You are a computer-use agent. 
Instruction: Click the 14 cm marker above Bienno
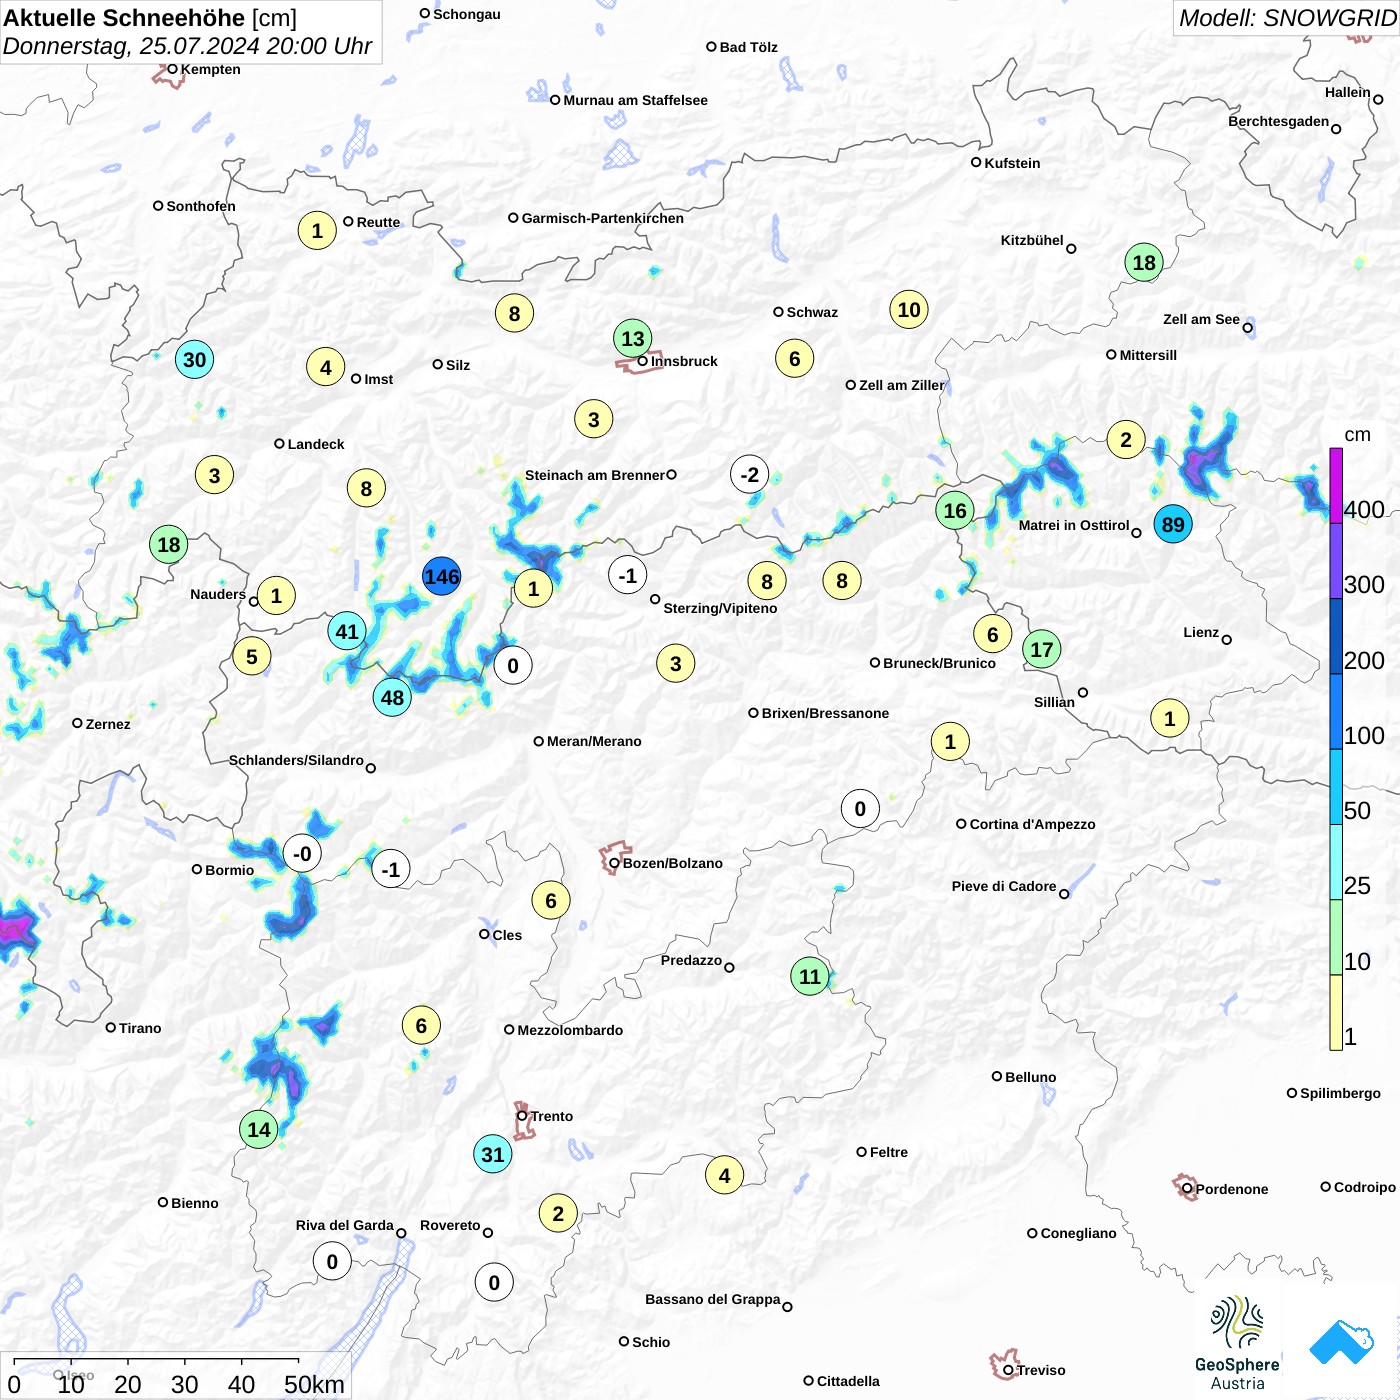click(259, 1130)
